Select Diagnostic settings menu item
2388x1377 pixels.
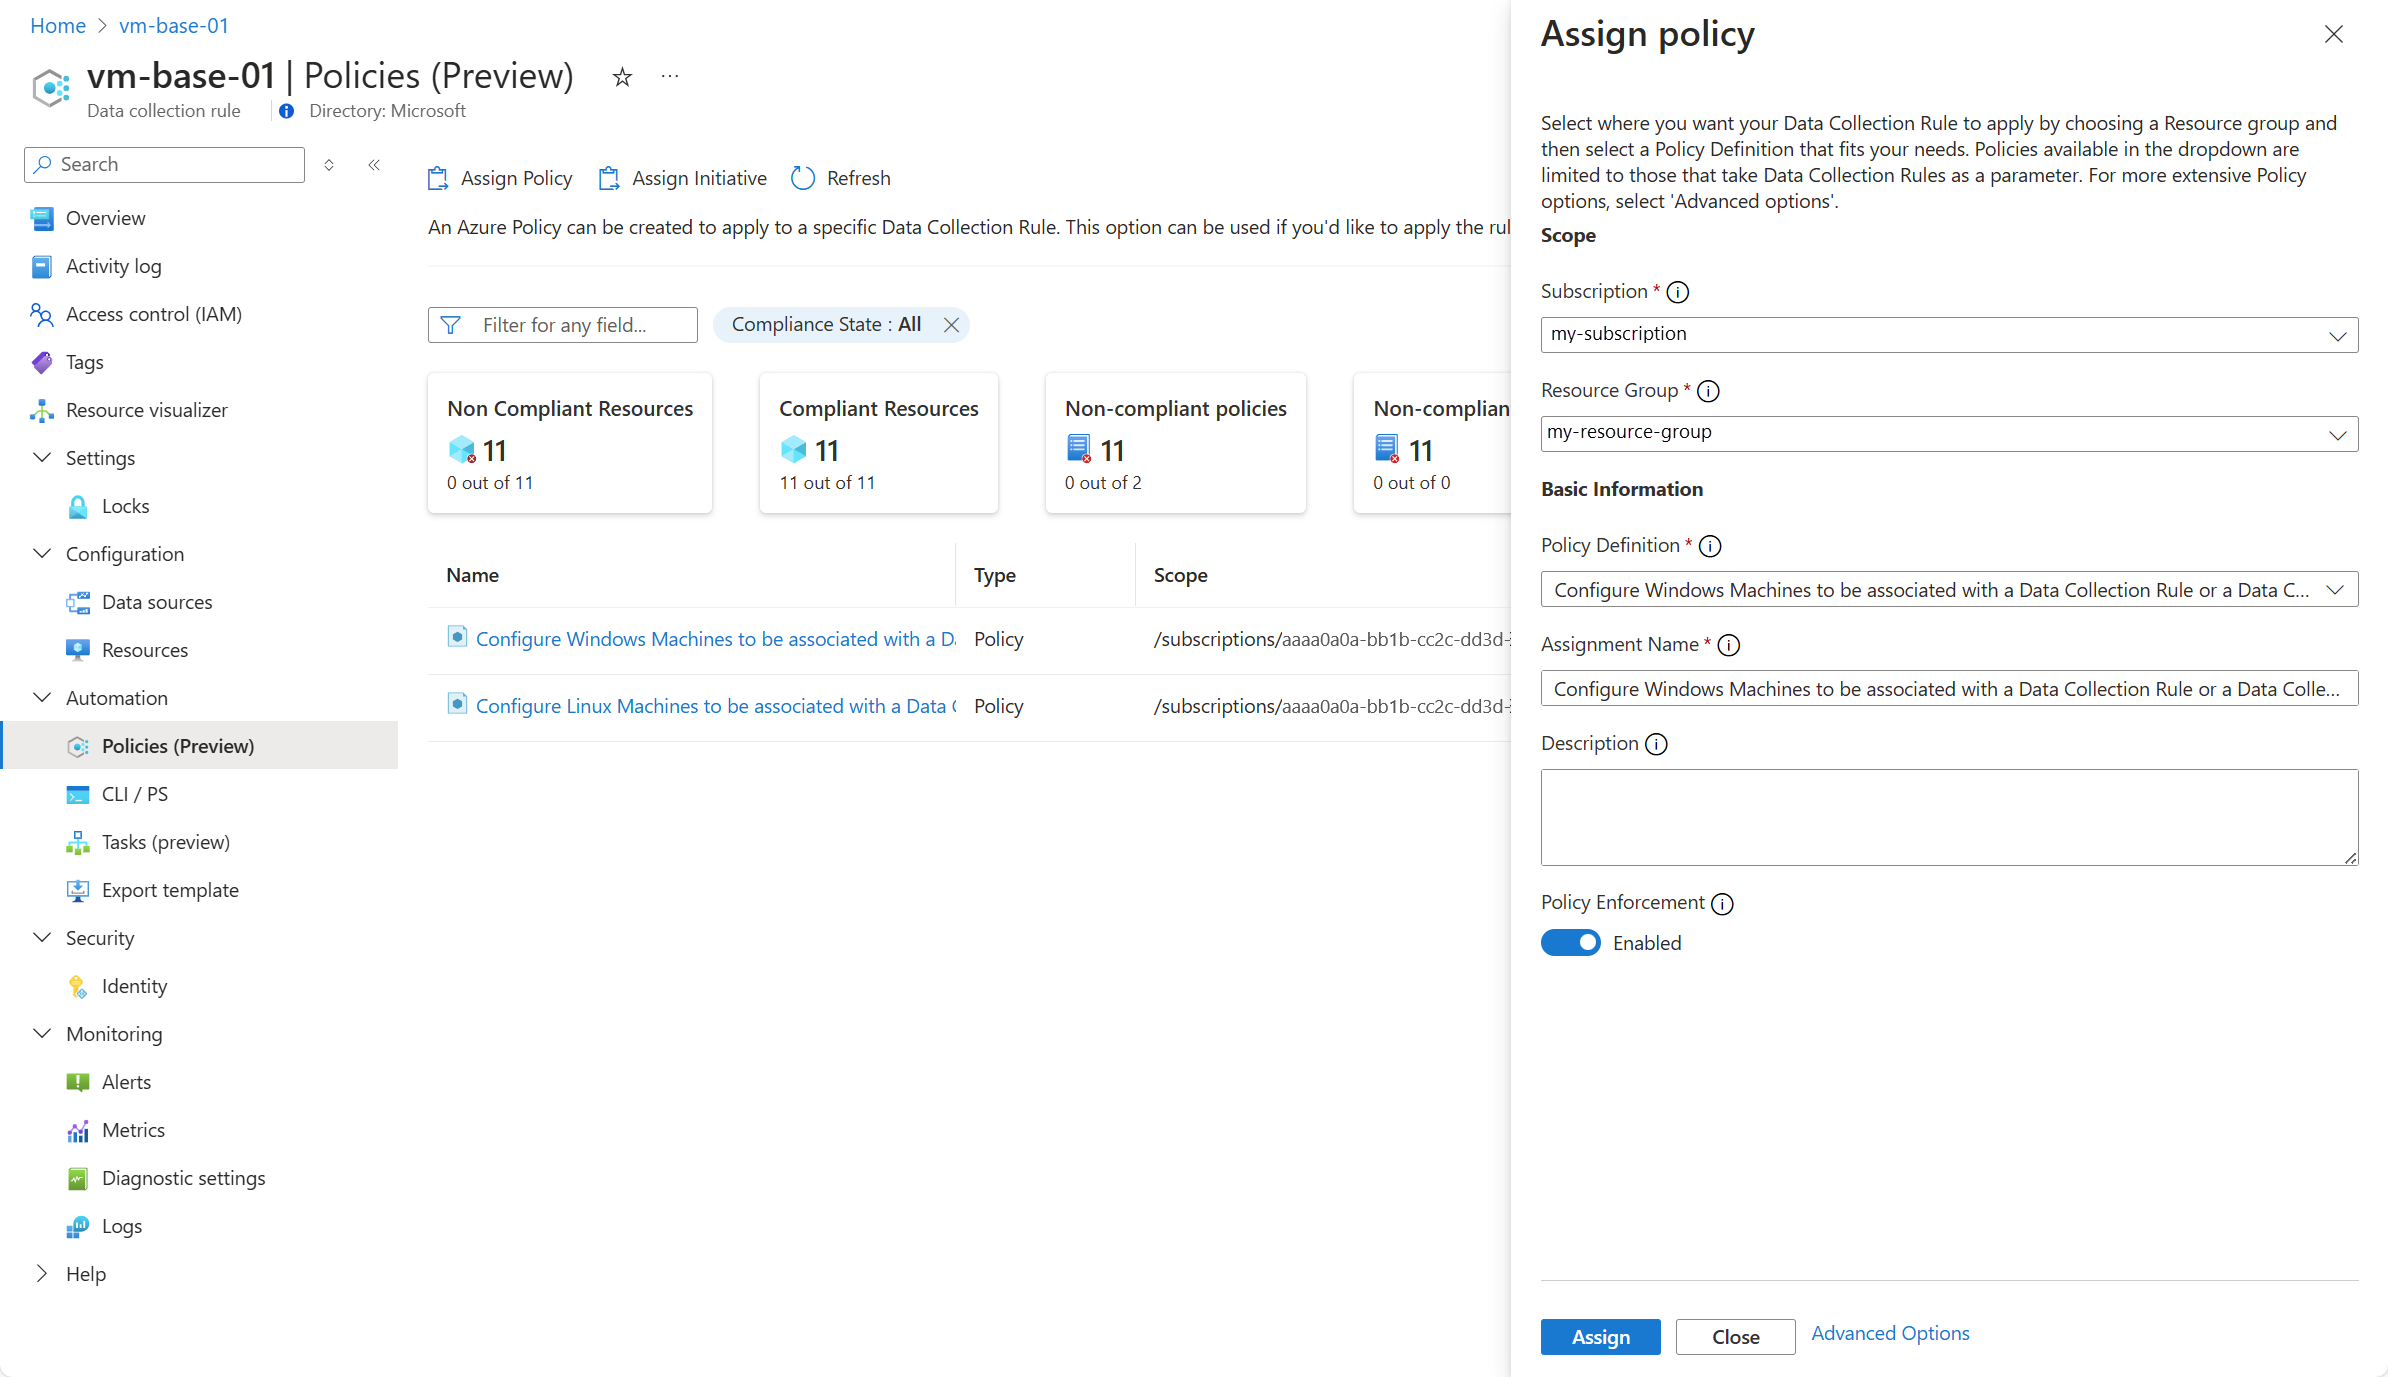(x=184, y=1178)
